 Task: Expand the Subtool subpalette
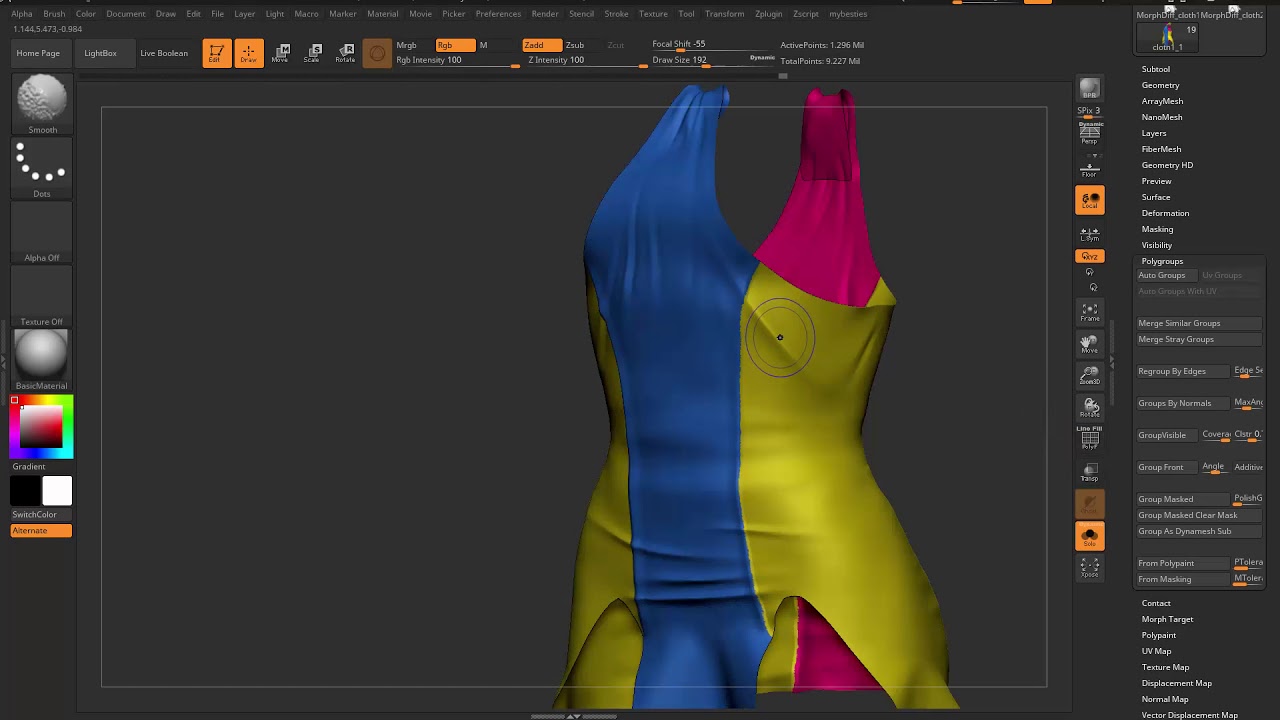pyautogui.click(x=1156, y=69)
